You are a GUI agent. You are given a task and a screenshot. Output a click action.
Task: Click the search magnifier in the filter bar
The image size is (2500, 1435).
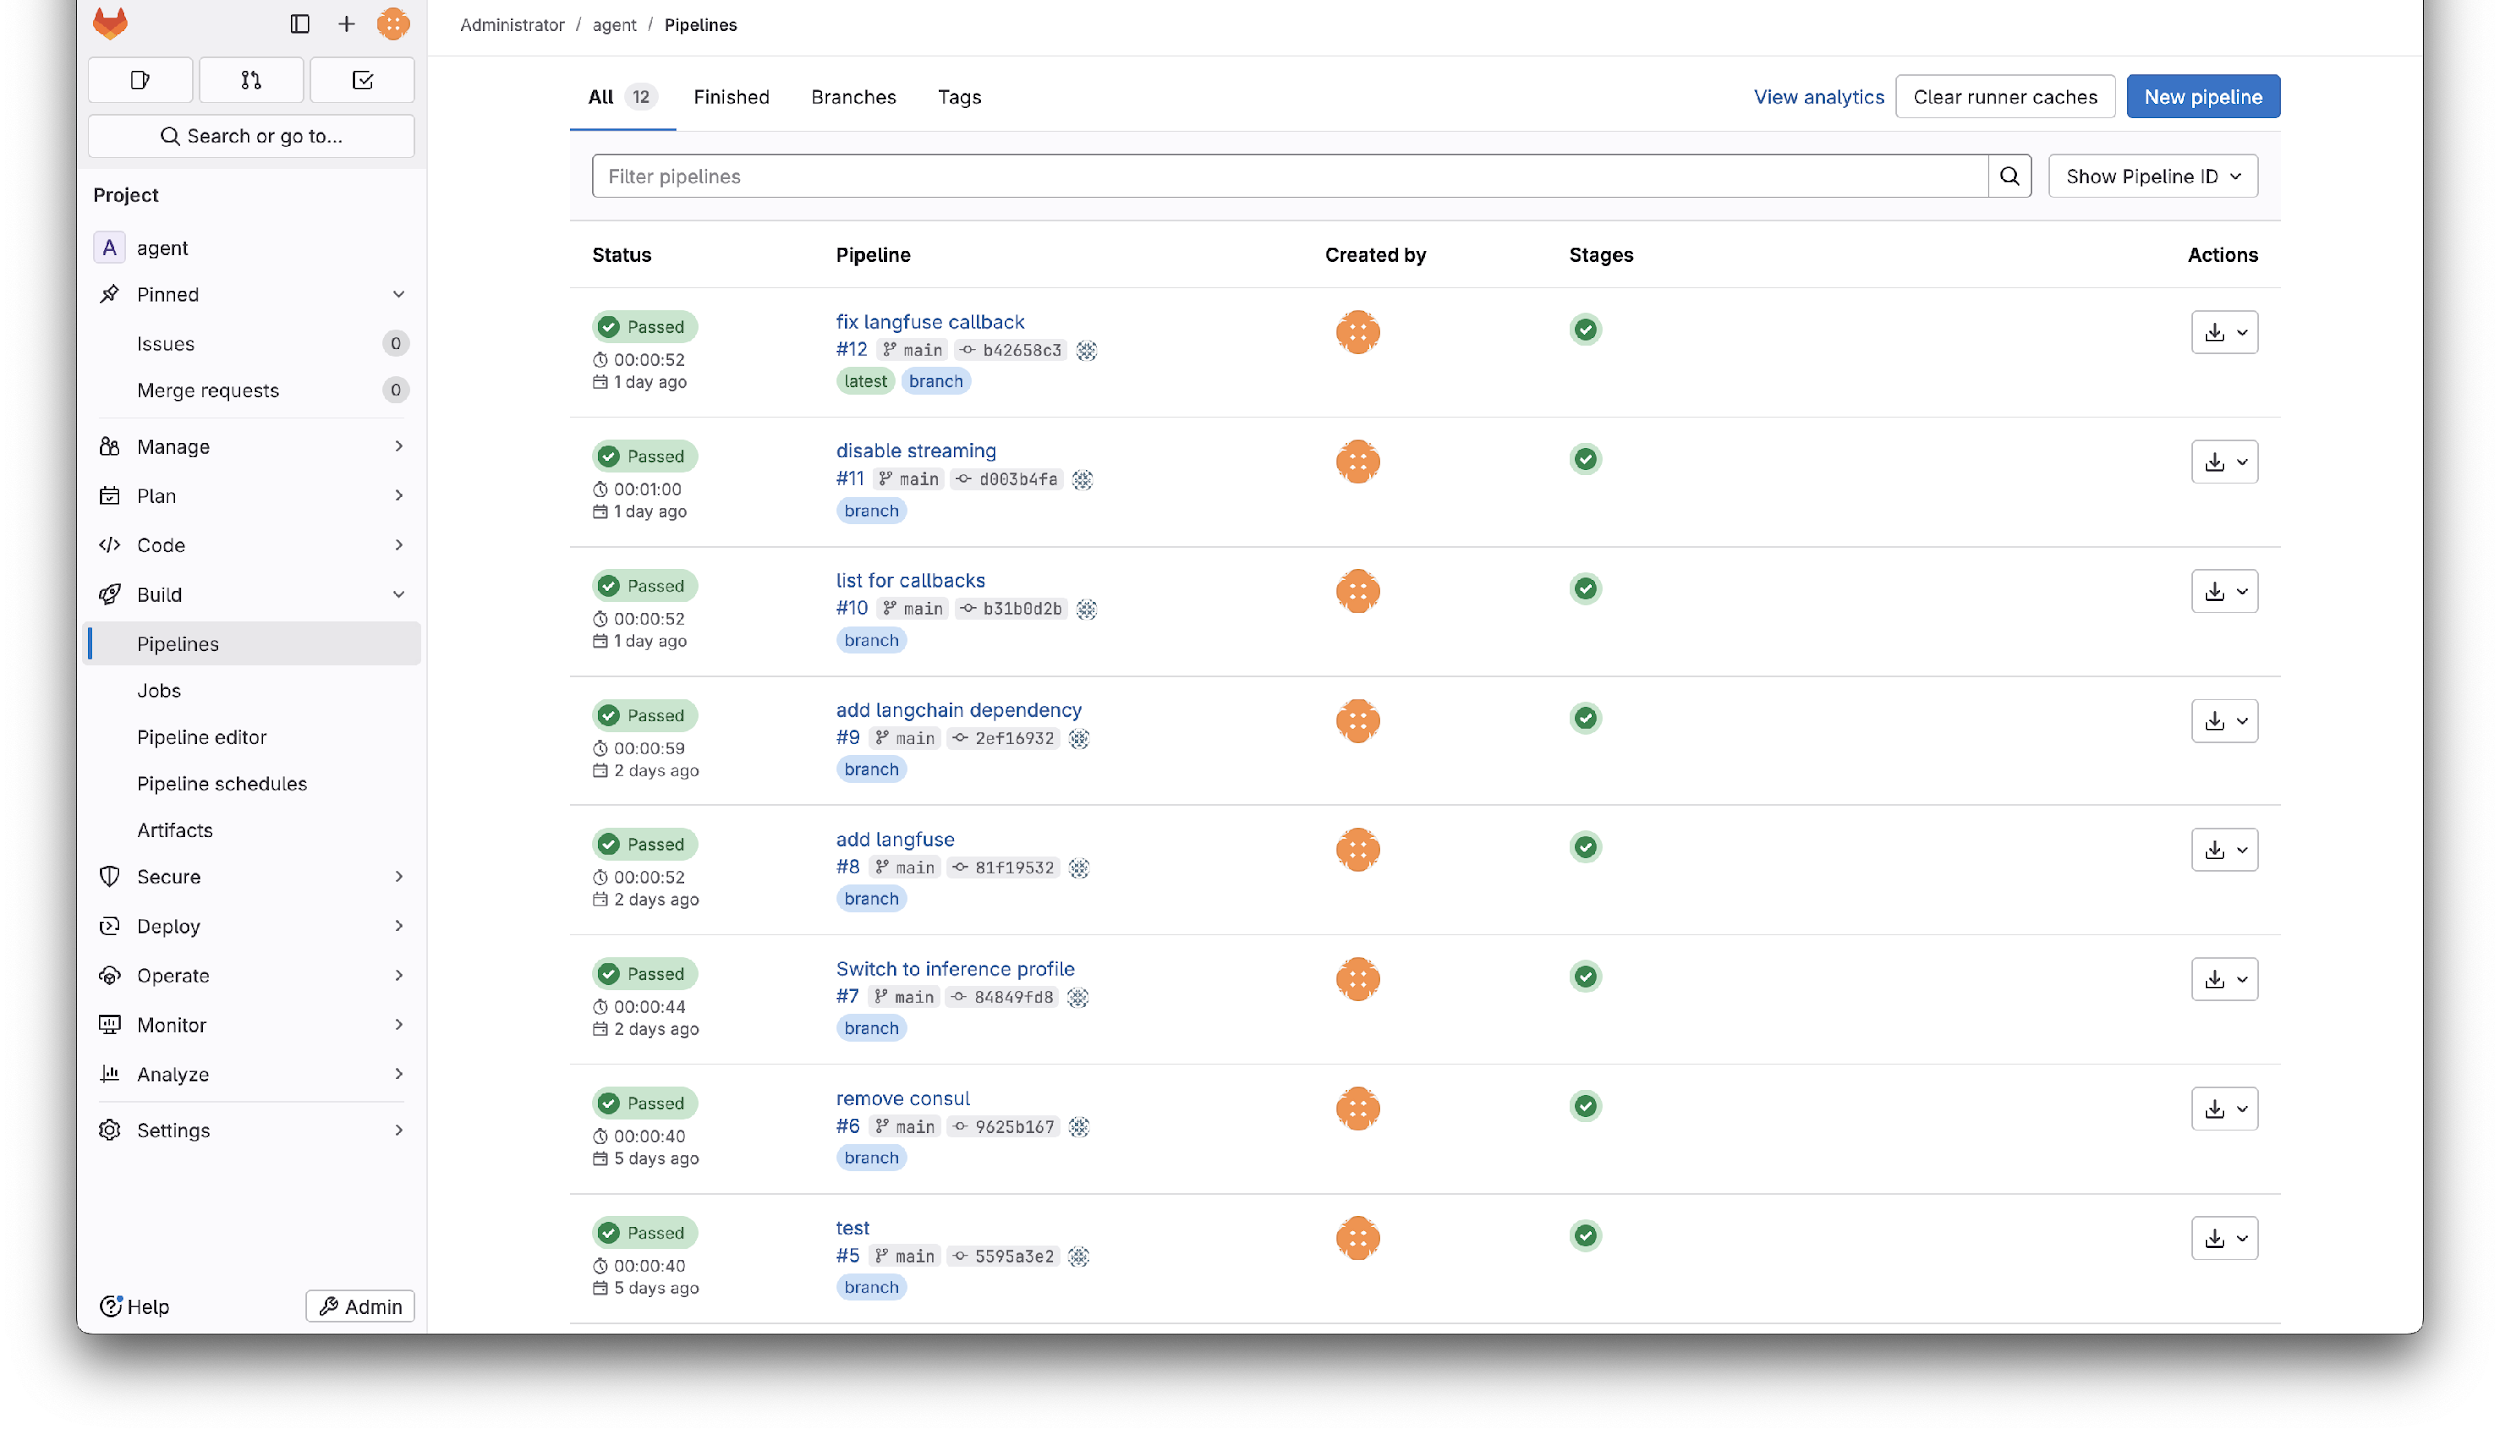pyautogui.click(x=2011, y=176)
